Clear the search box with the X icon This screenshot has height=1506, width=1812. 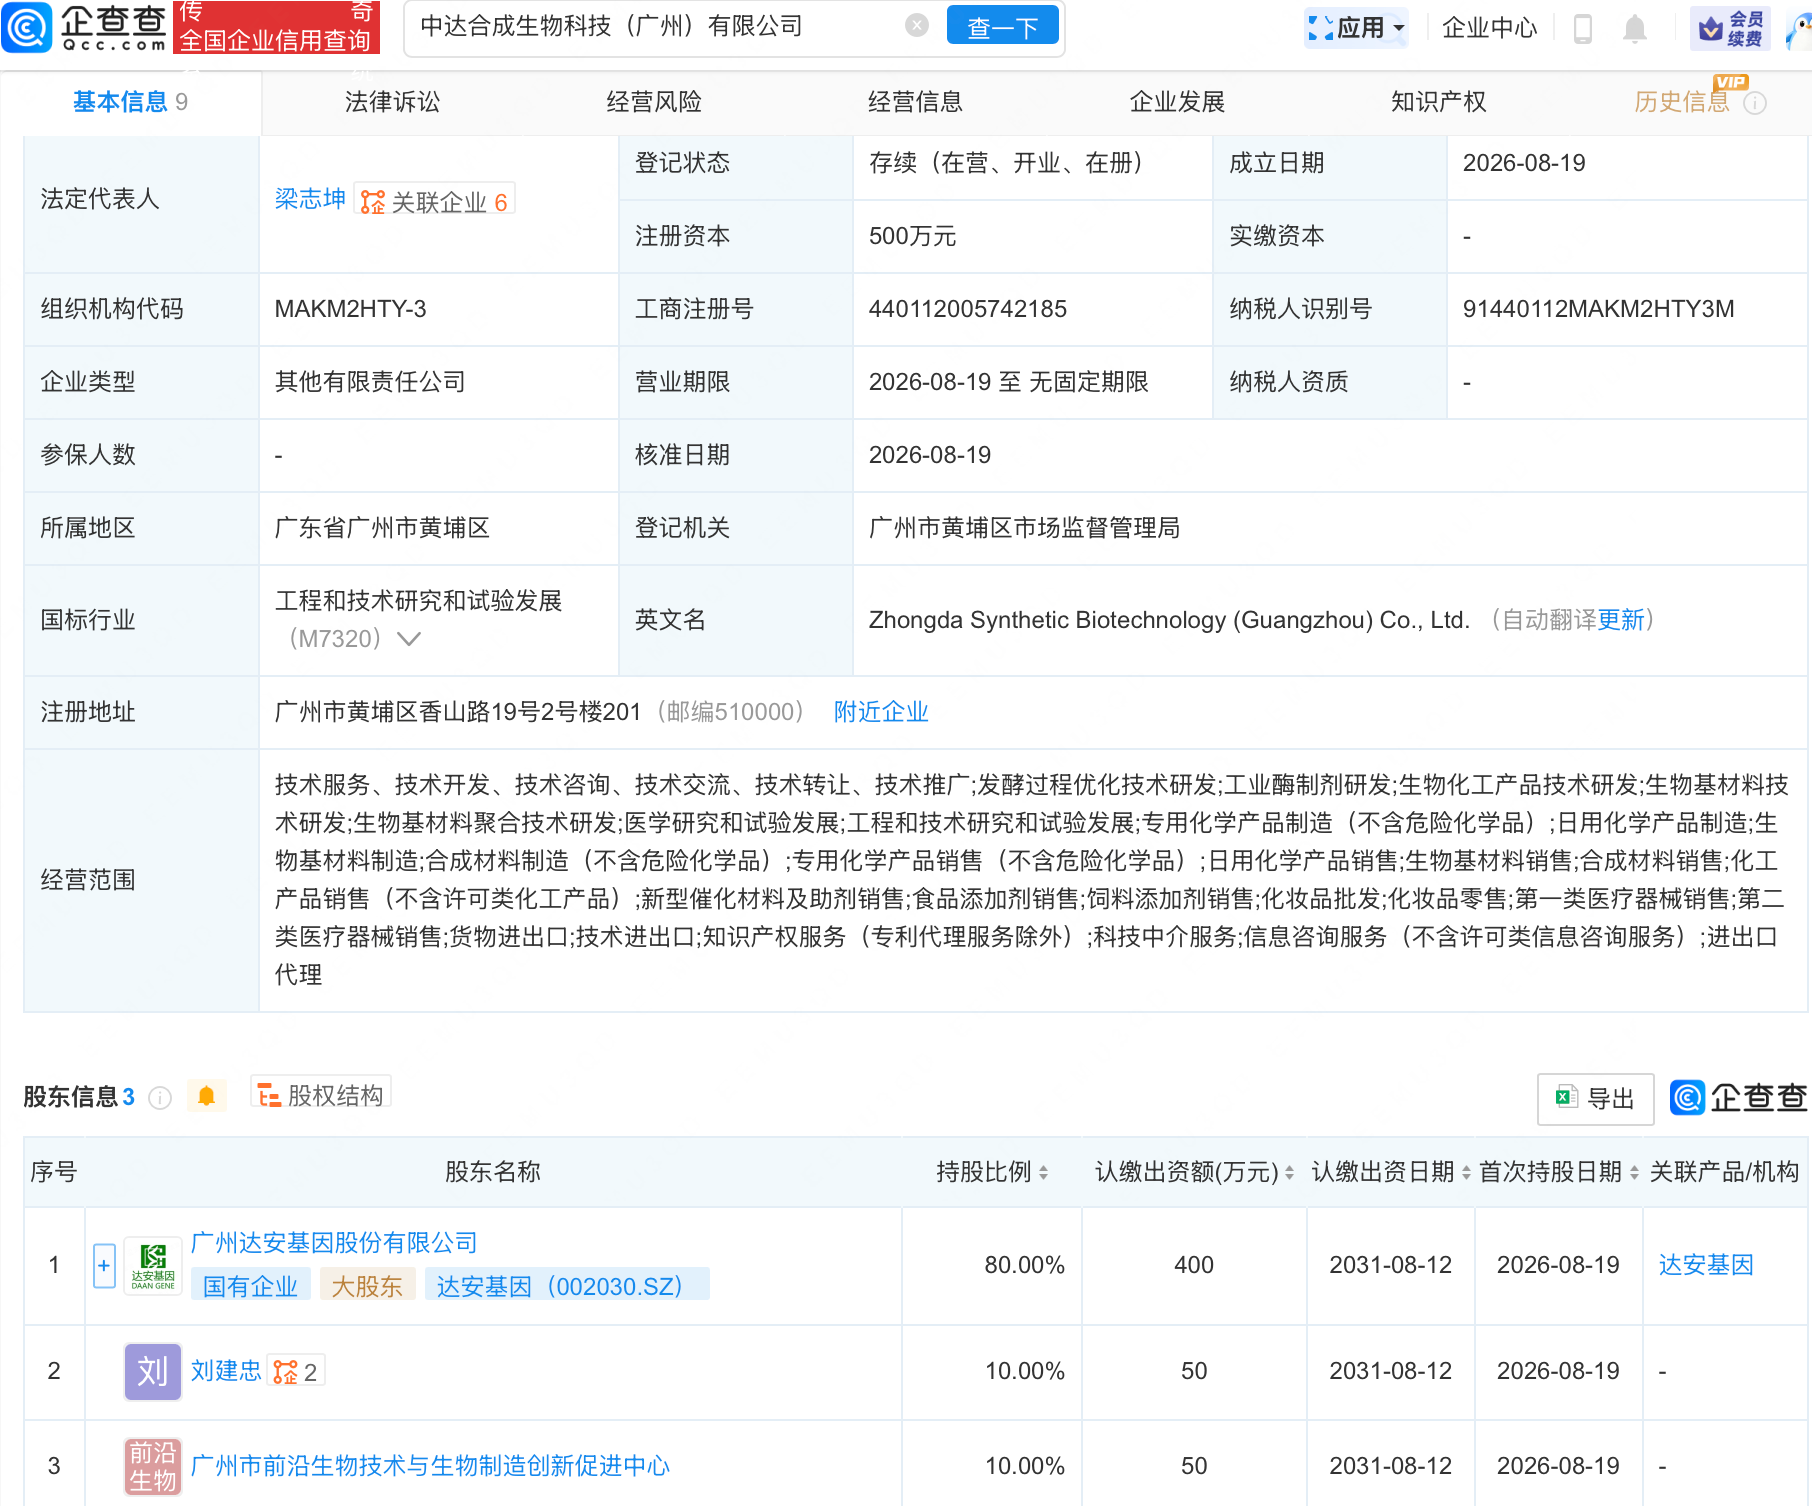pos(917,26)
